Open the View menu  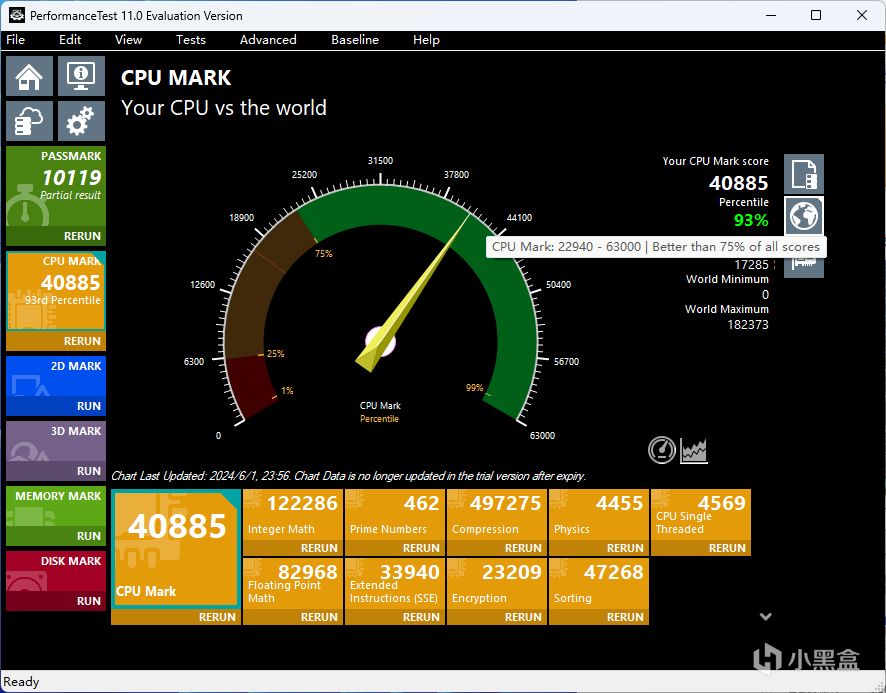point(128,40)
